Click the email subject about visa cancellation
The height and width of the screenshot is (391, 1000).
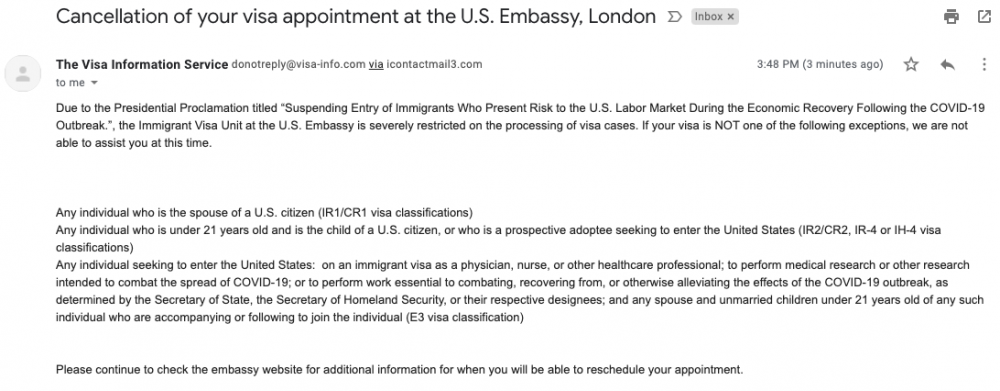[x=356, y=17]
